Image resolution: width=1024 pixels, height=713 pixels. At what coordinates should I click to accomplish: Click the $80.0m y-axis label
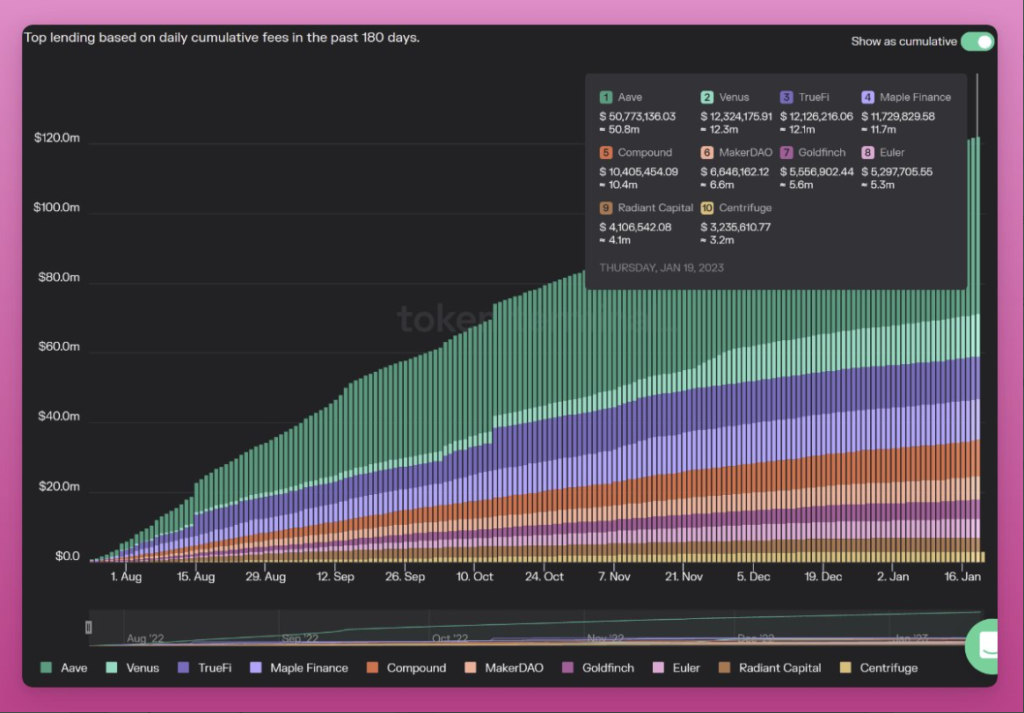(x=59, y=277)
